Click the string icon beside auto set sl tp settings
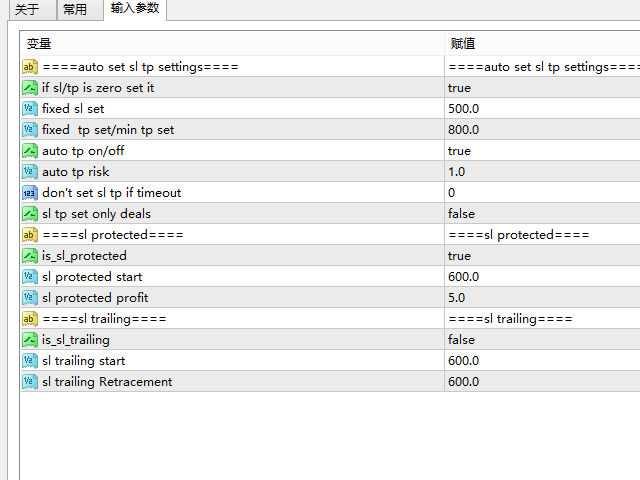 click(30, 67)
